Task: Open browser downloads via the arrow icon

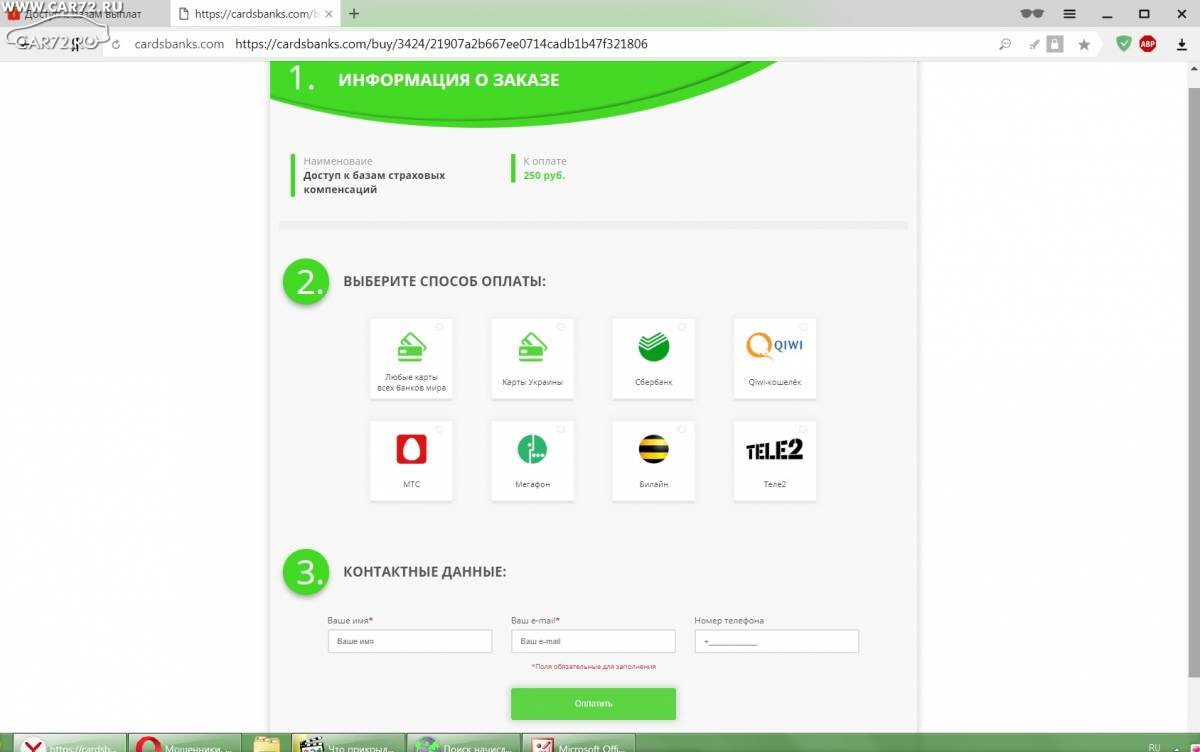Action: [x=1182, y=44]
